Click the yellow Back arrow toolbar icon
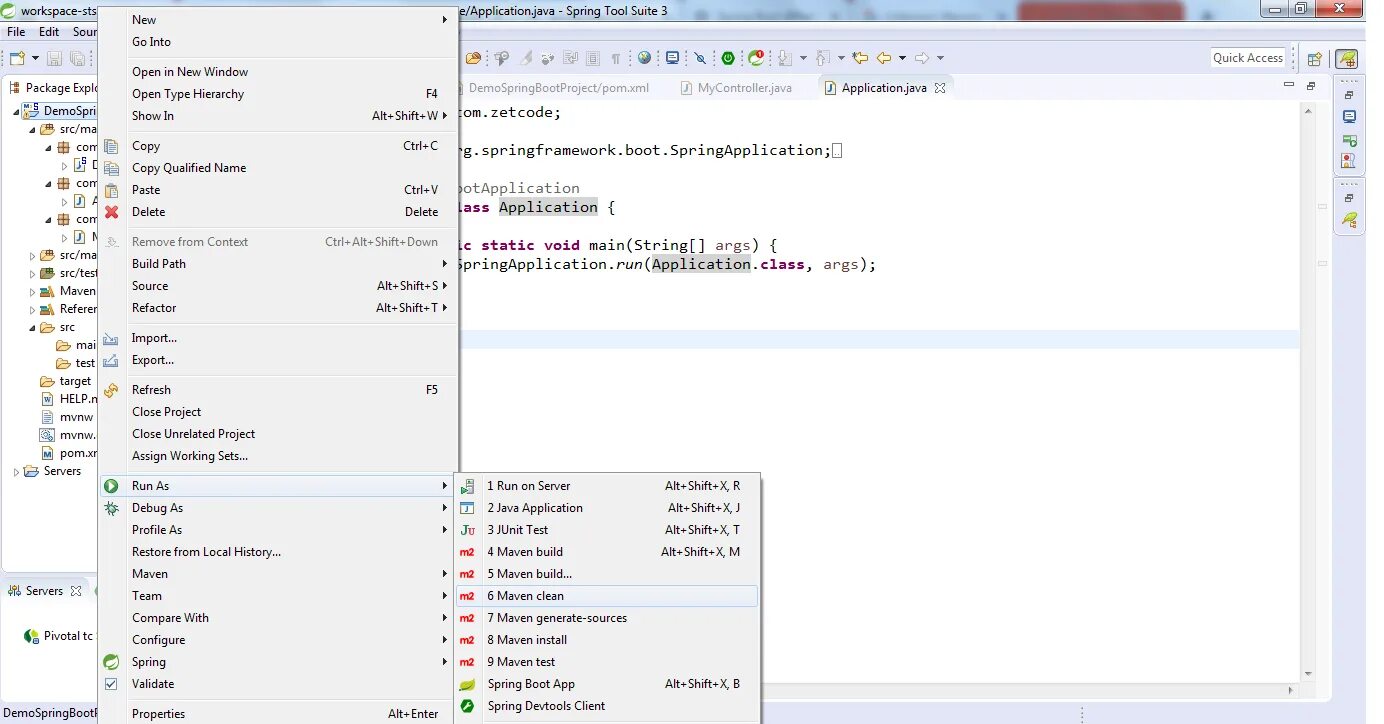1384x724 pixels. [x=884, y=58]
